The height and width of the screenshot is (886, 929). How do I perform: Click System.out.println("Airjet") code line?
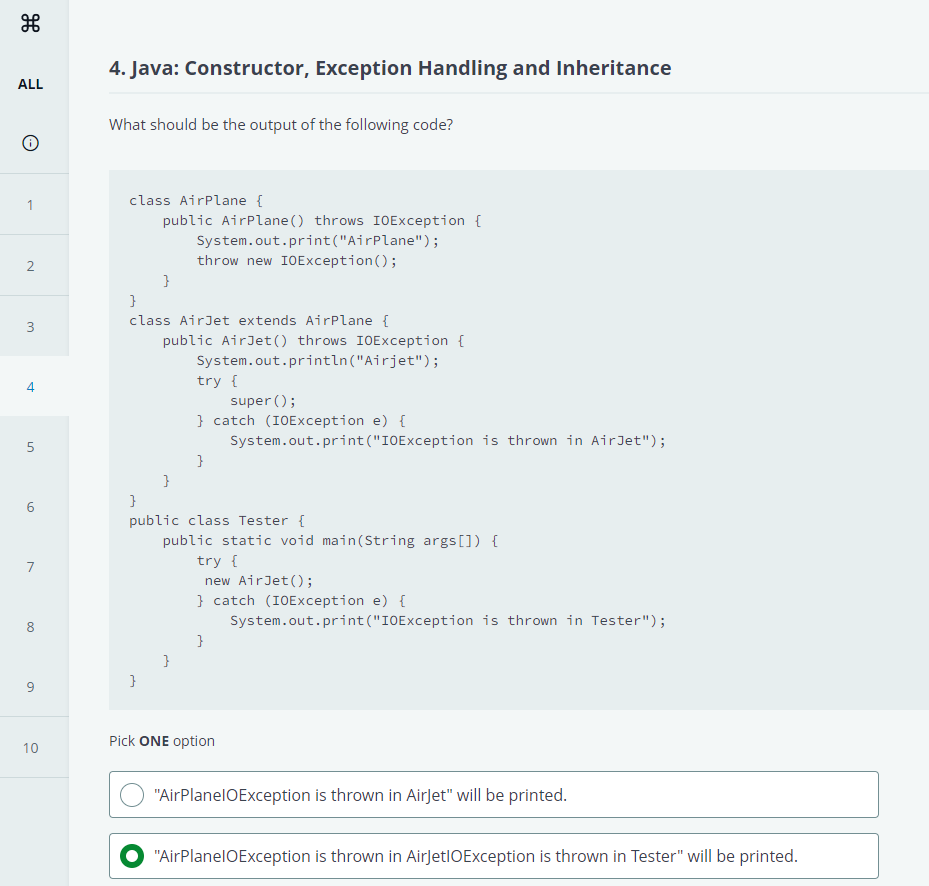point(318,360)
